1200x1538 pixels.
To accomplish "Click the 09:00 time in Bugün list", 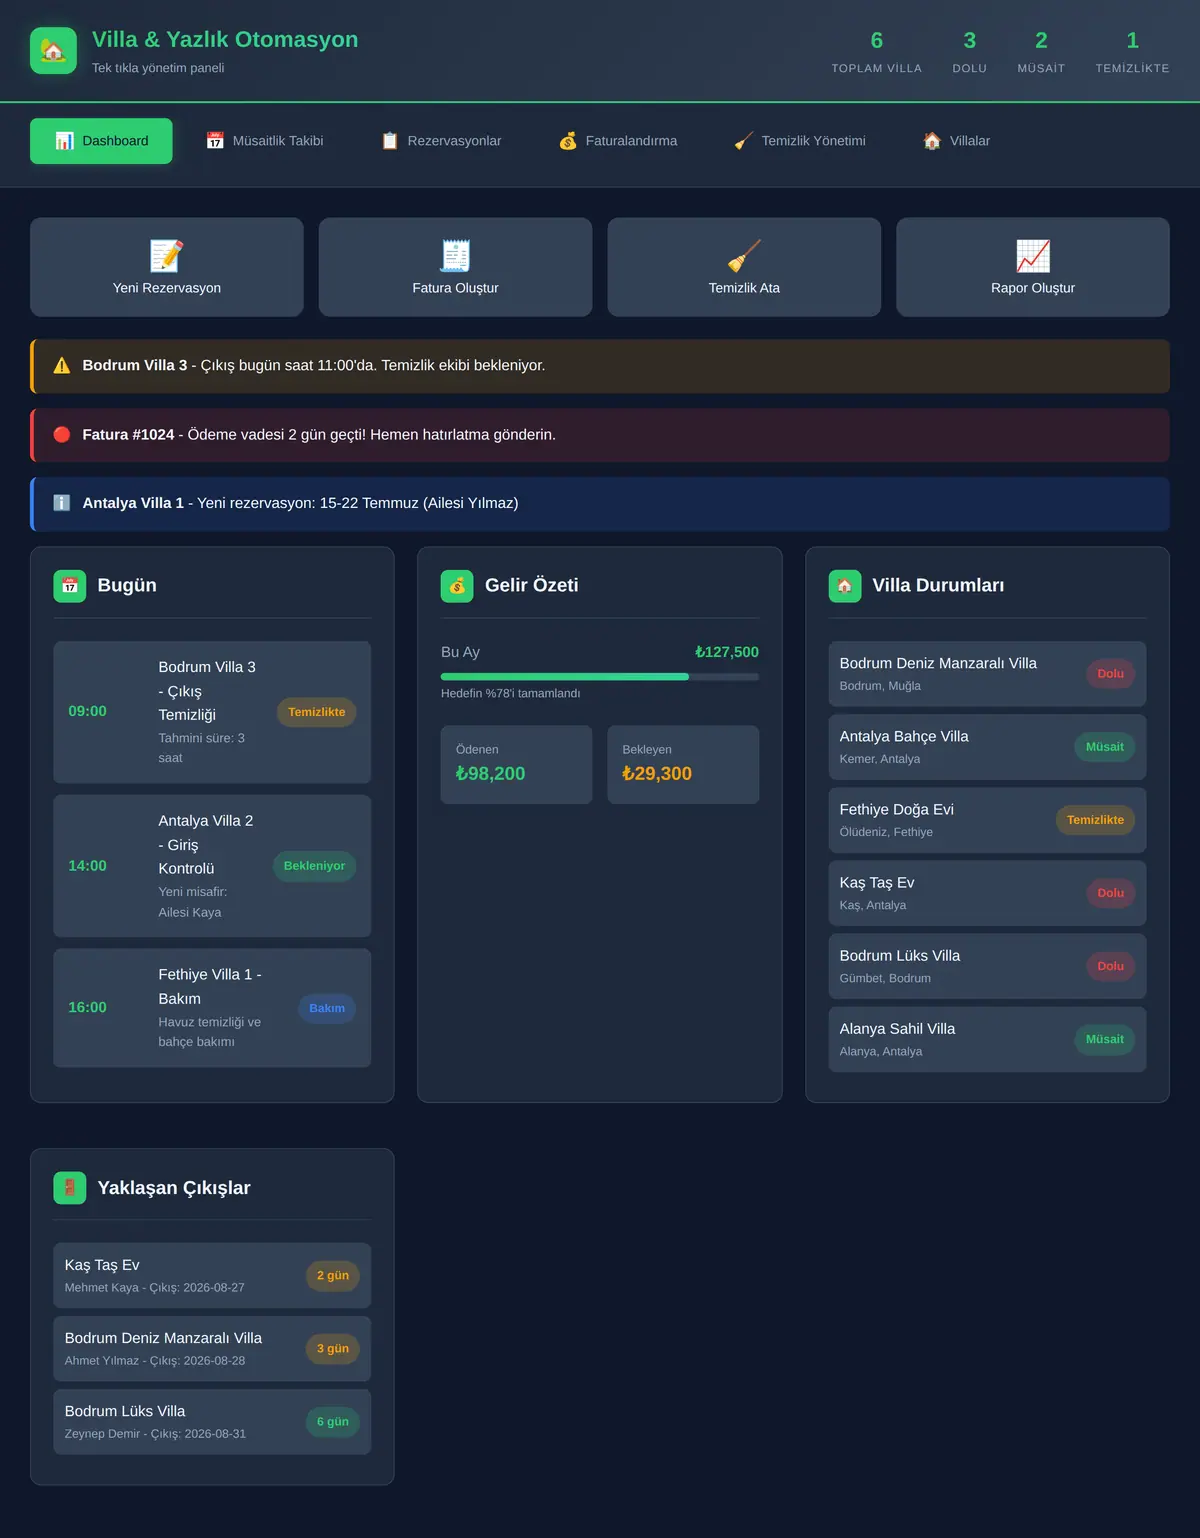I will pyautogui.click(x=87, y=711).
